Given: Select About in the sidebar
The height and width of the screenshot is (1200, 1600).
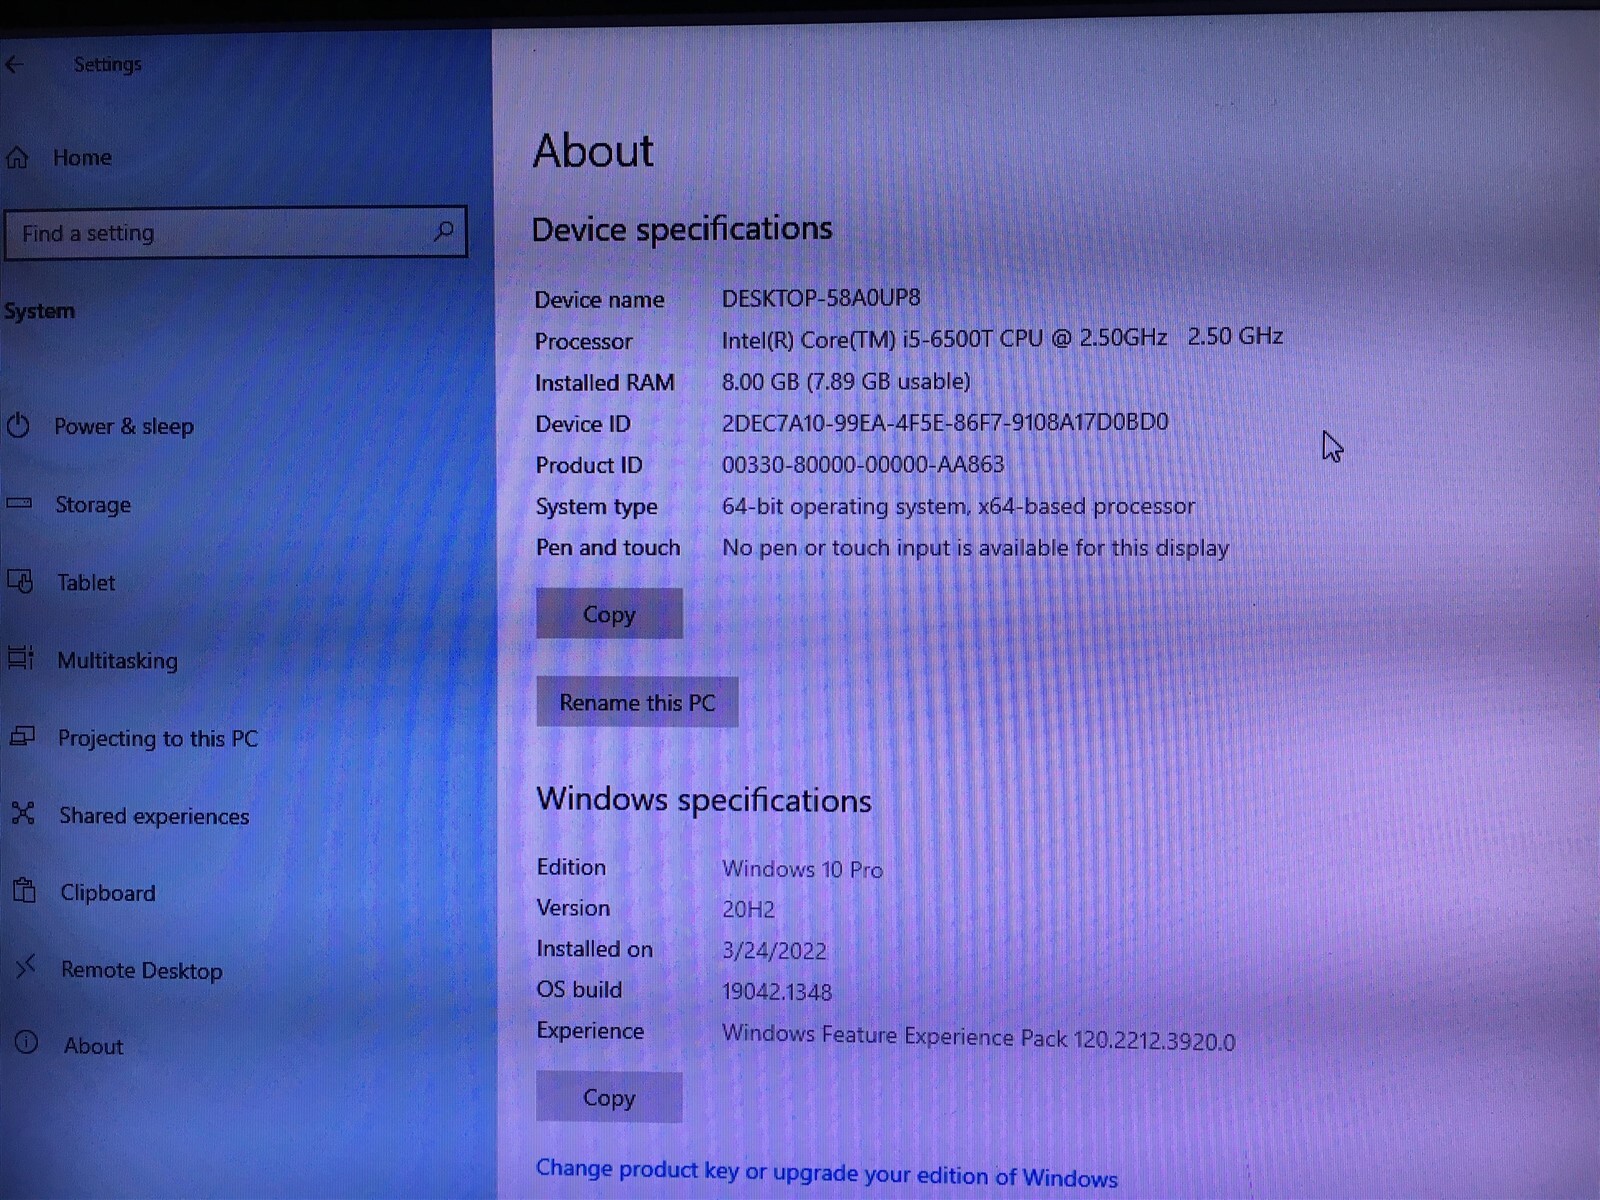Looking at the screenshot, I should point(94,1046).
